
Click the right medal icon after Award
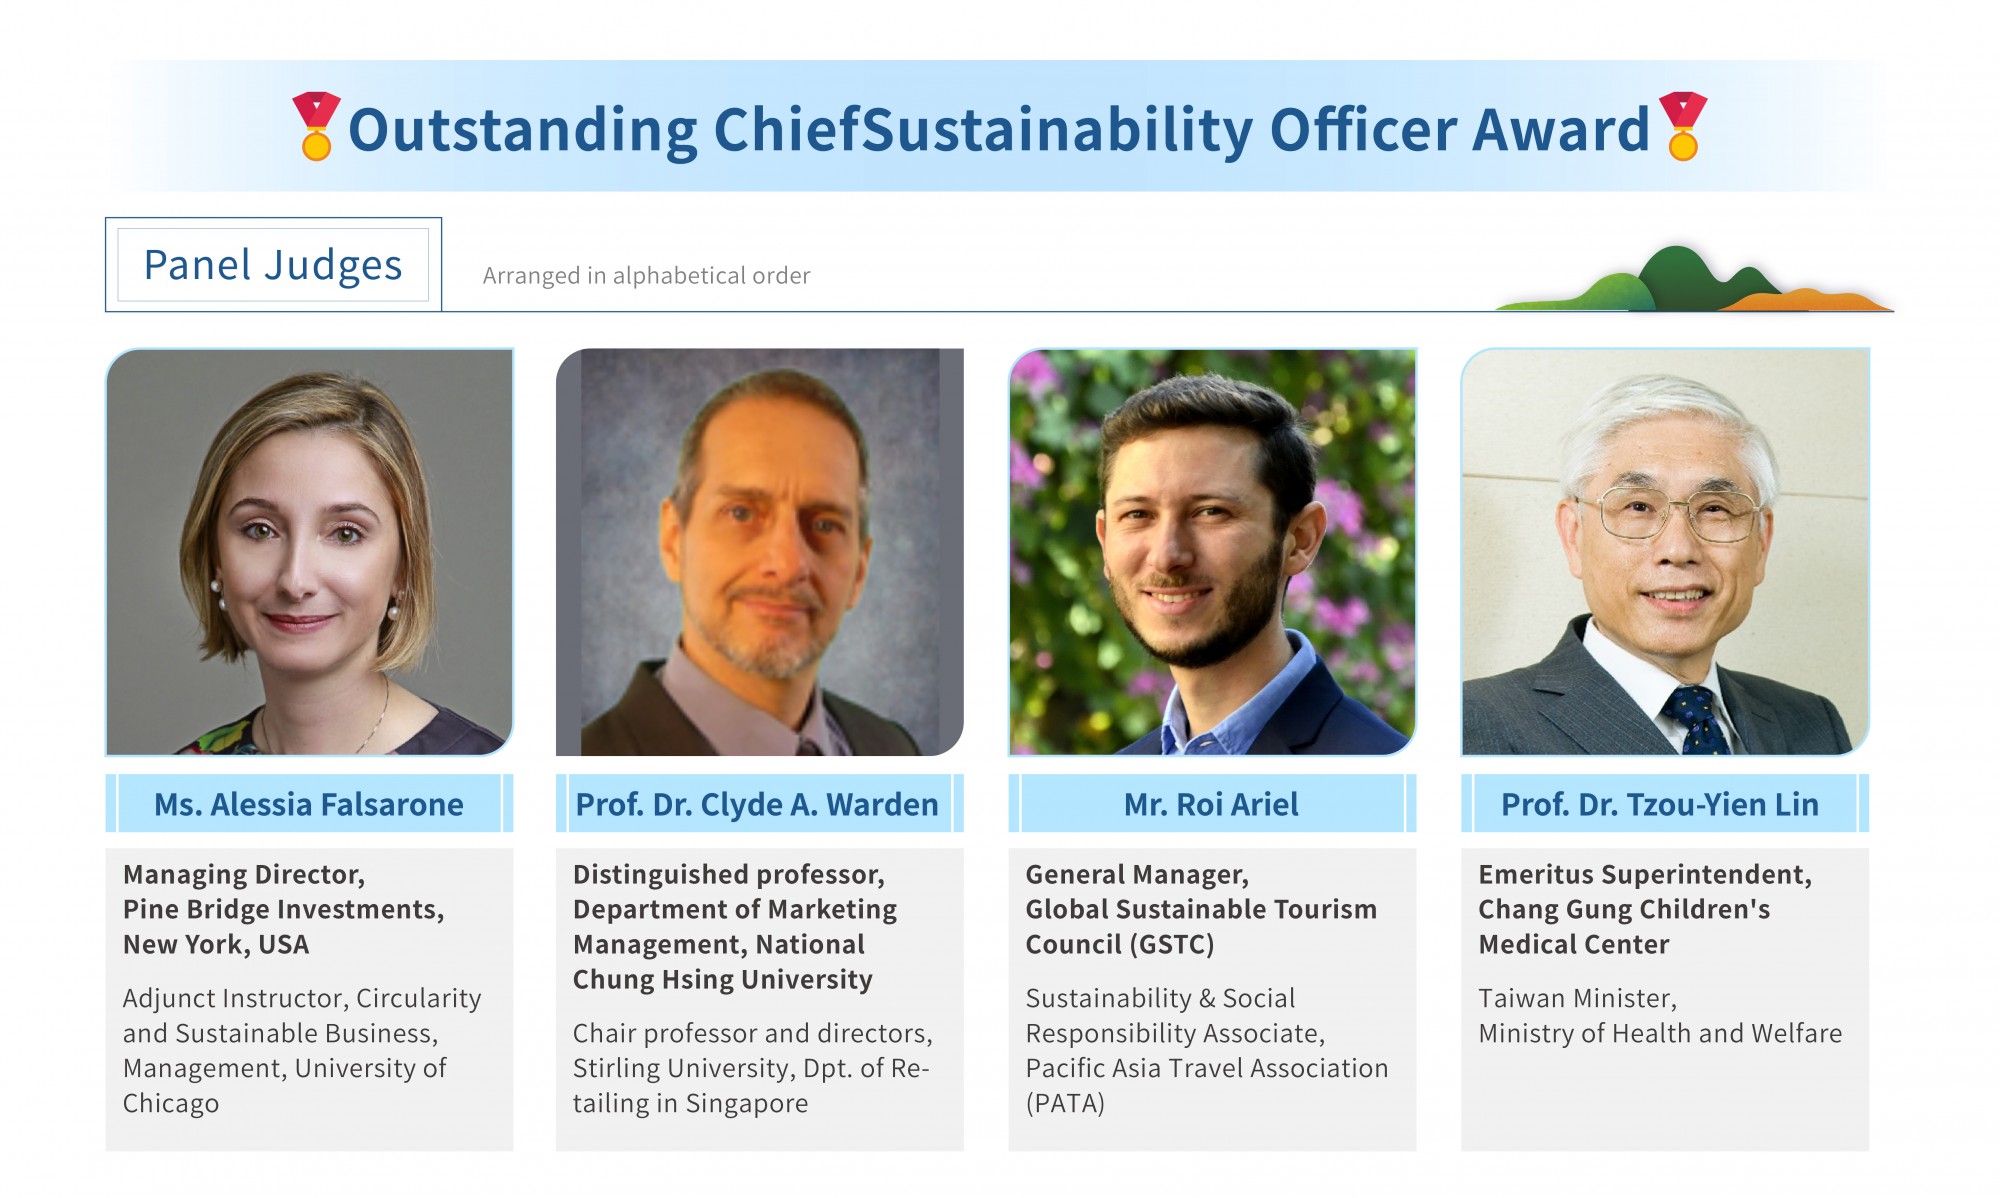[x=1683, y=126]
